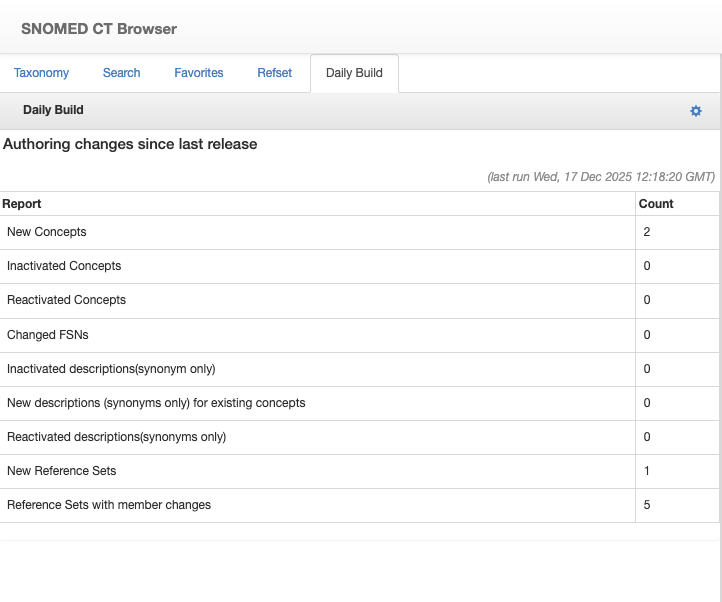Click the Daily Build tab
The image size is (722, 602).
click(354, 73)
